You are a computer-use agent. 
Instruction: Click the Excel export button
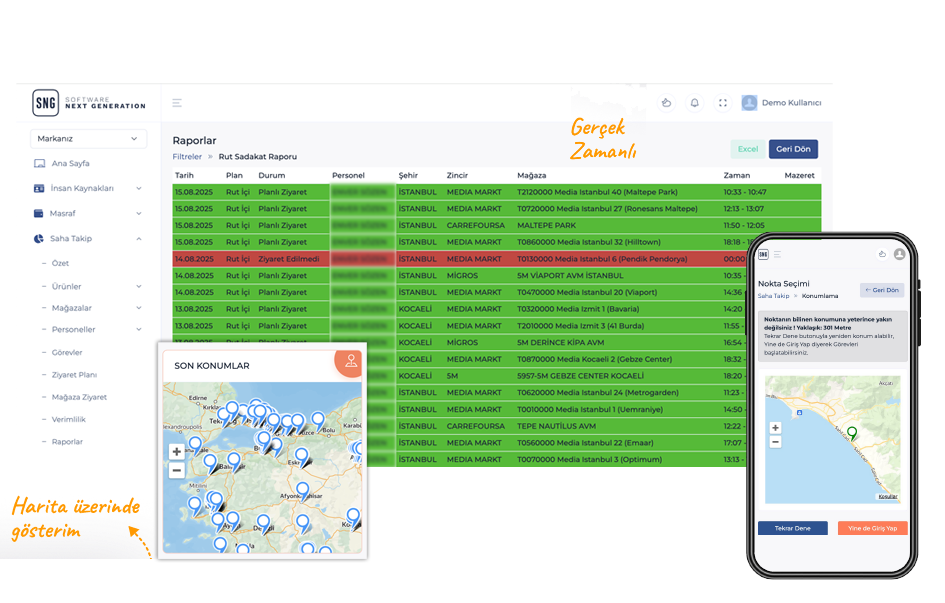(747, 149)
